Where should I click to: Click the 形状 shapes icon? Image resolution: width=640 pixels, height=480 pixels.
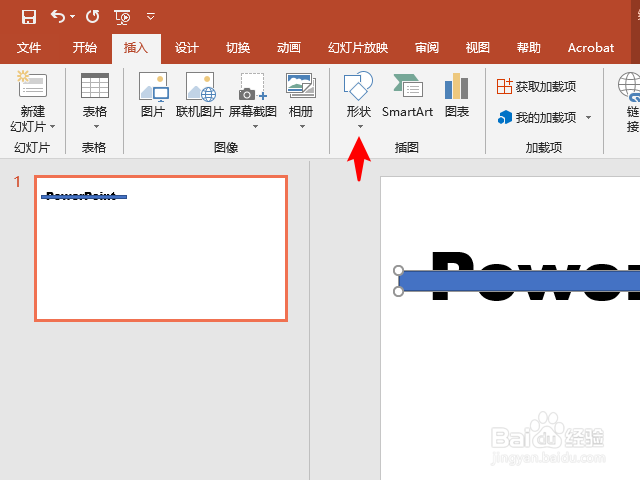click(358, 86)
